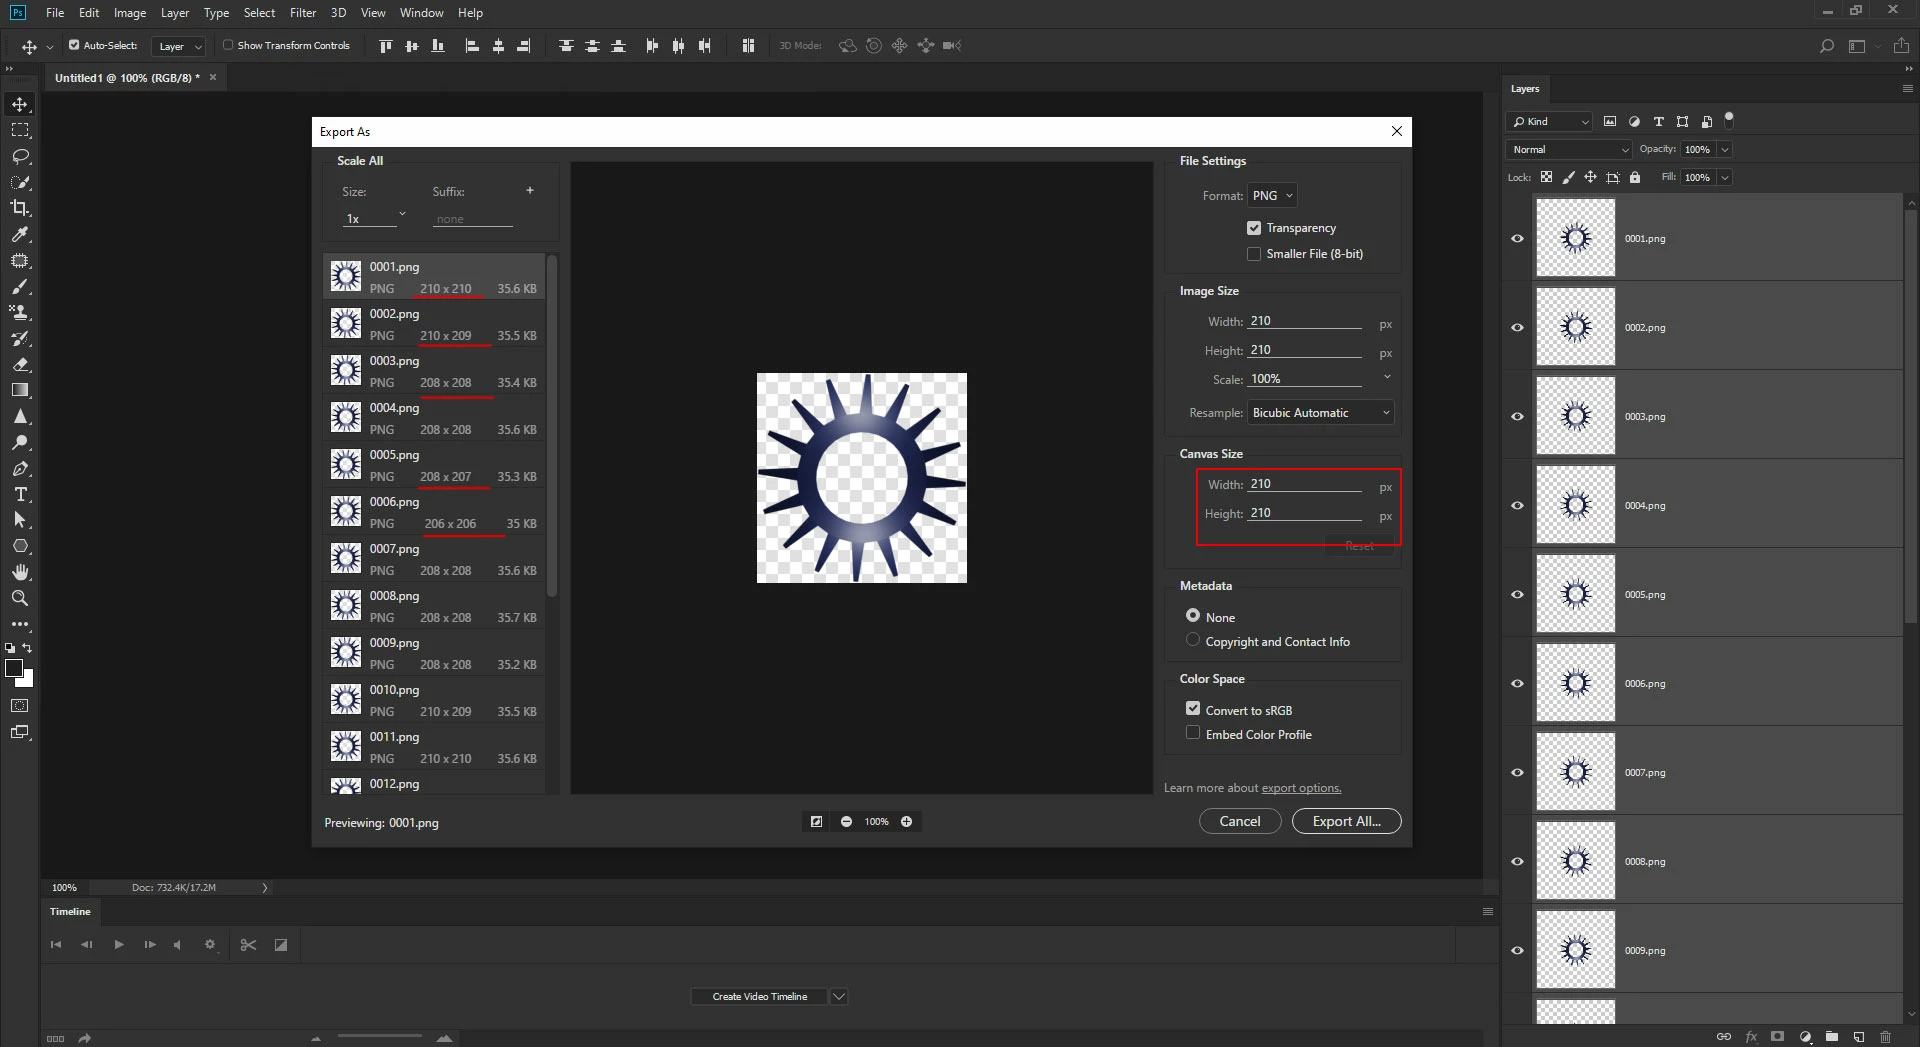Click Create Video Timeline button

(x=759, y=996)
